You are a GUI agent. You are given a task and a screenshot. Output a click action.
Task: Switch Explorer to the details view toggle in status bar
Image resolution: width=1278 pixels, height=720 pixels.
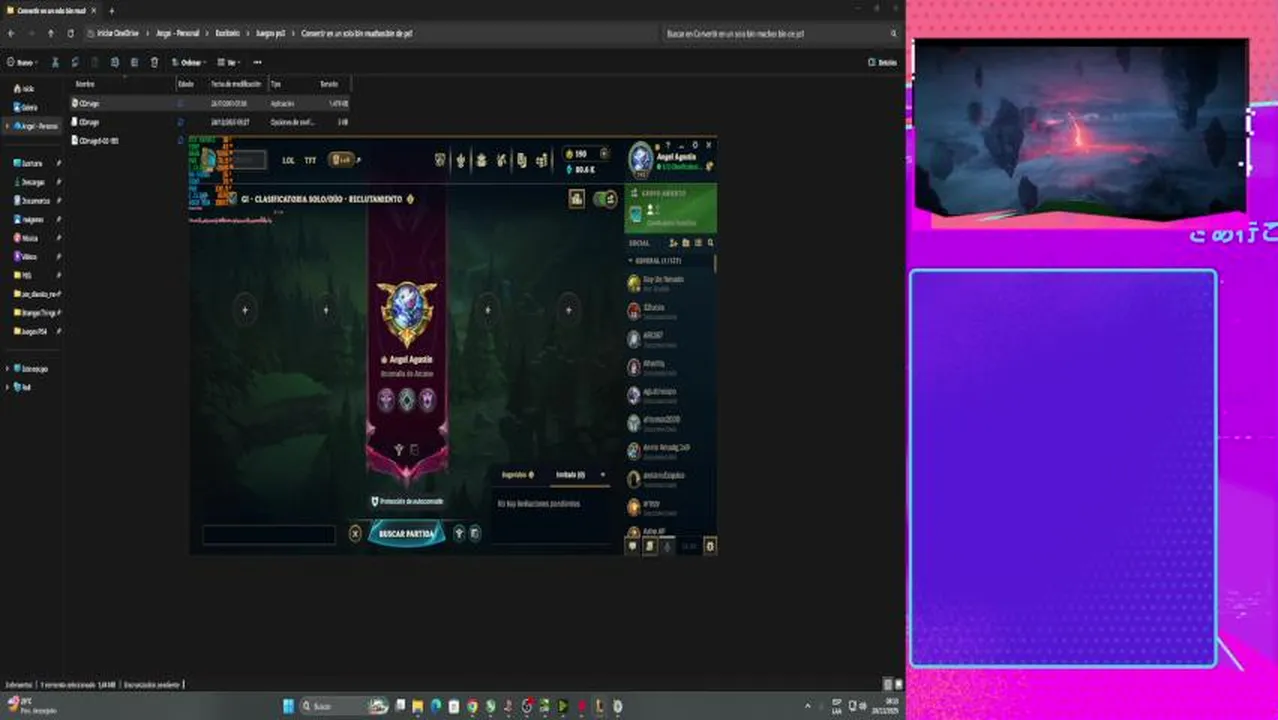pyautogui.click(x=887, y=685)
